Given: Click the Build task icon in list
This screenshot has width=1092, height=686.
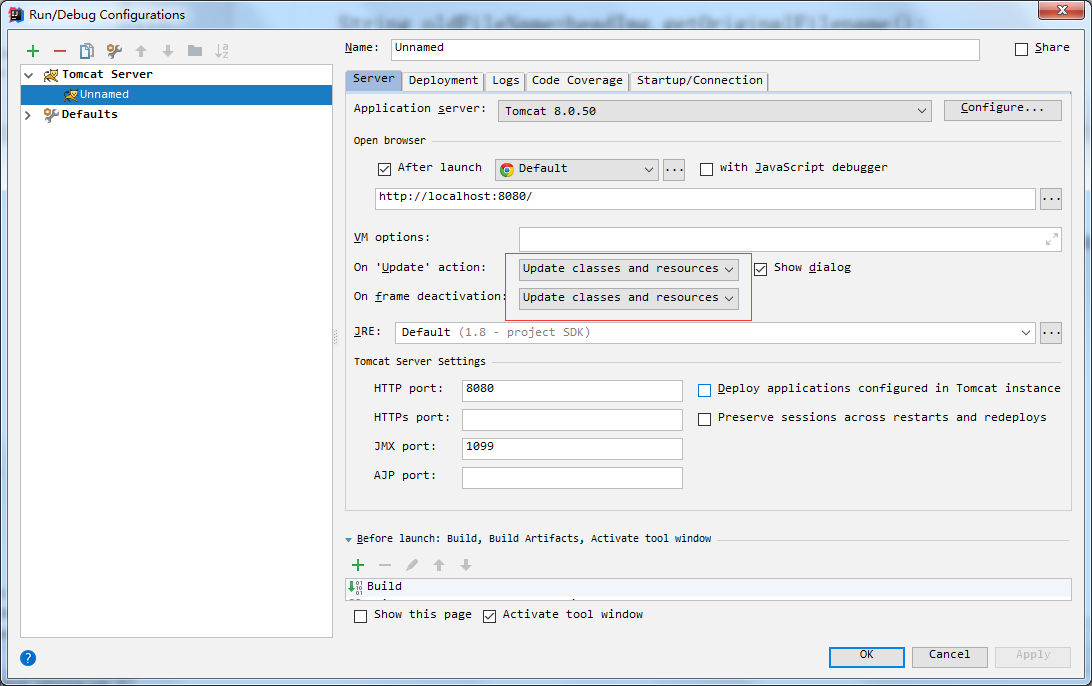Looking at the screenshot, I should tap(355, 586).
